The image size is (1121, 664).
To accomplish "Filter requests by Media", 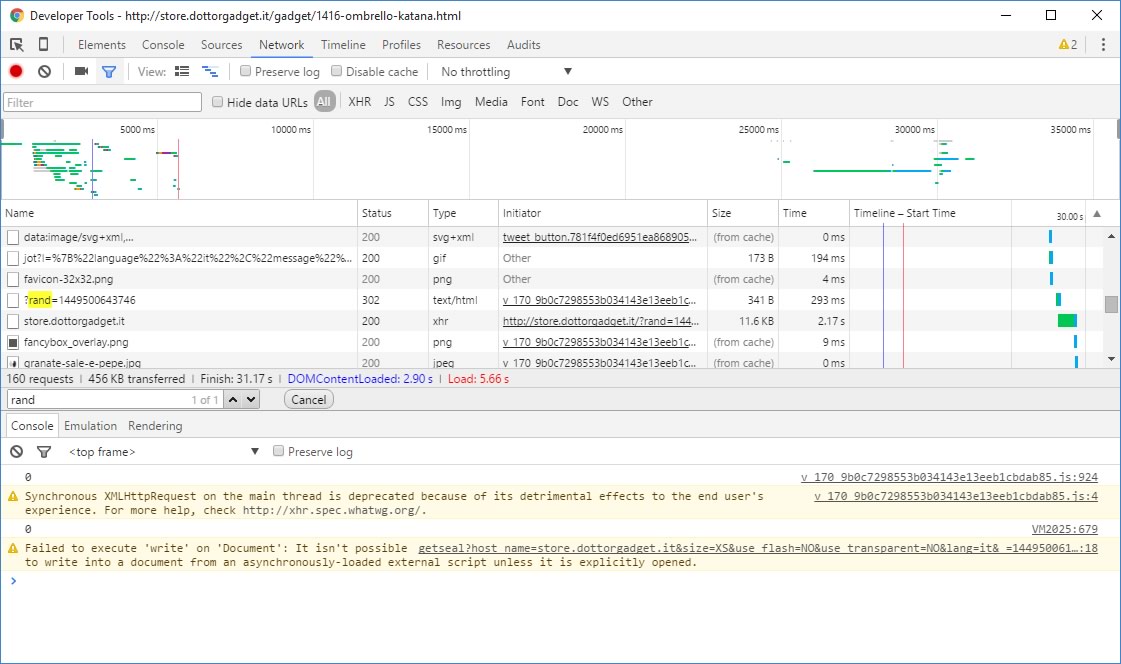I will [x=491, y=101].
